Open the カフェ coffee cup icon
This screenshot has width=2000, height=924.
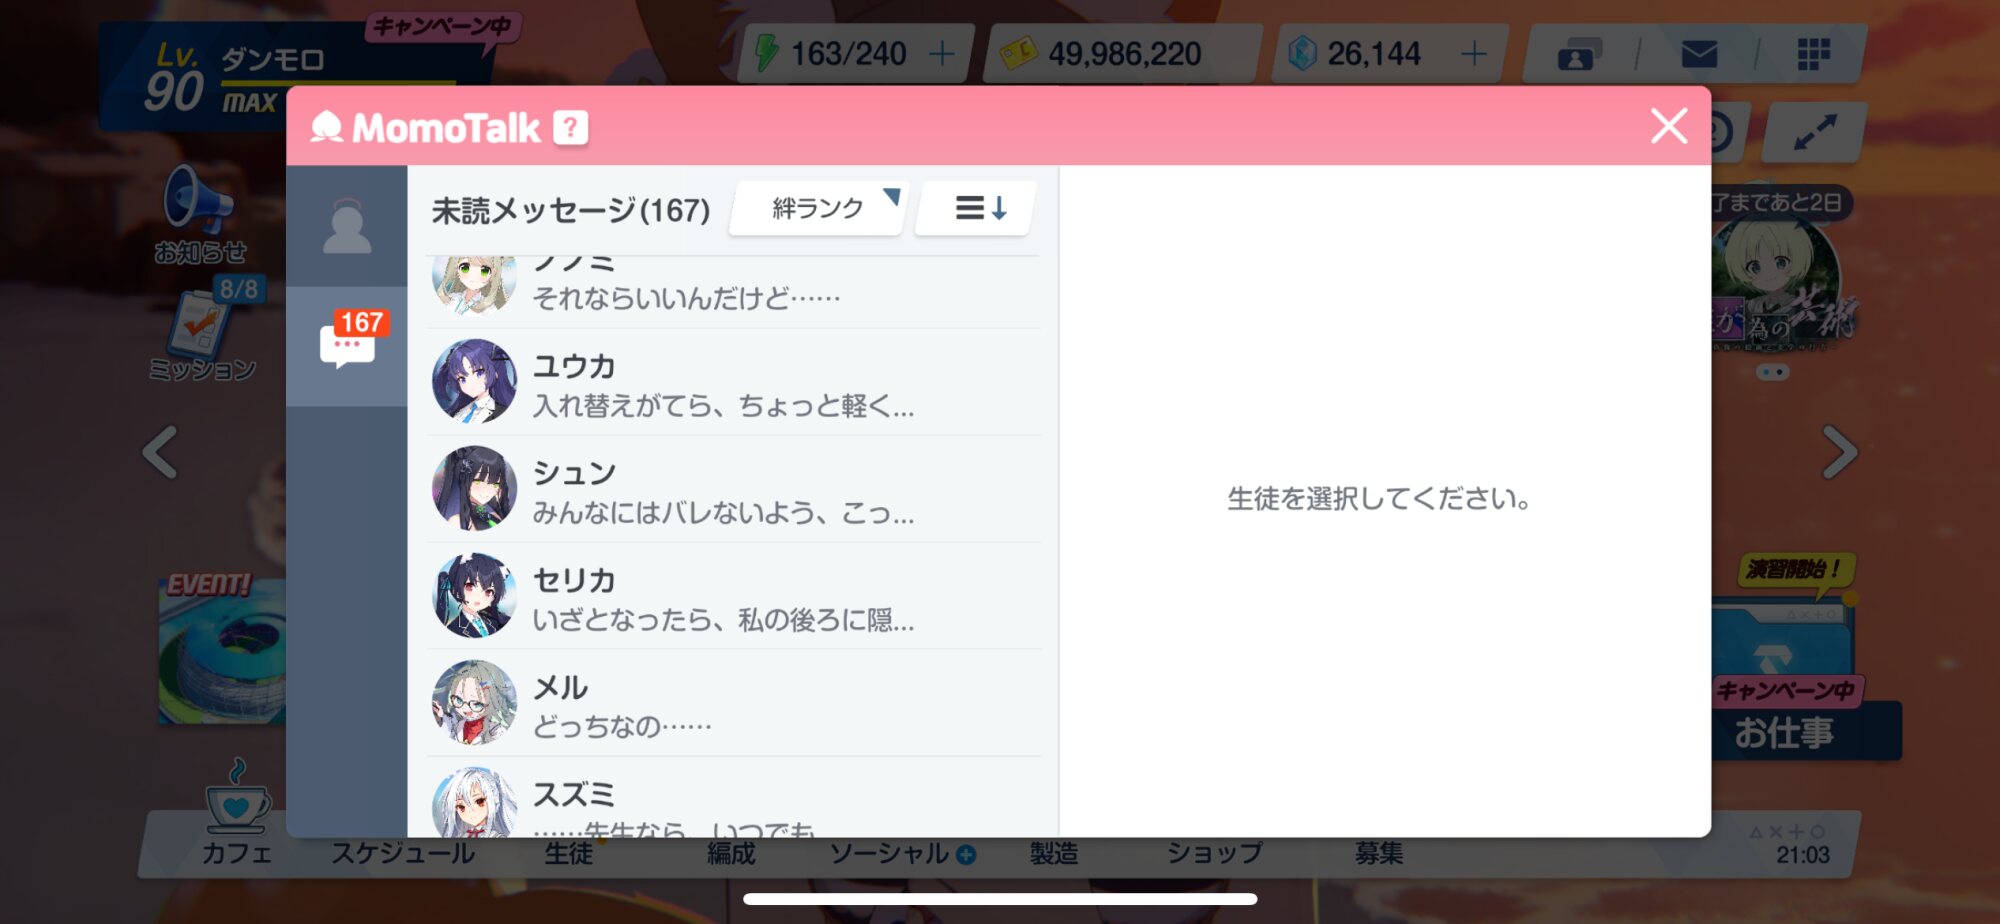point(237,812)
